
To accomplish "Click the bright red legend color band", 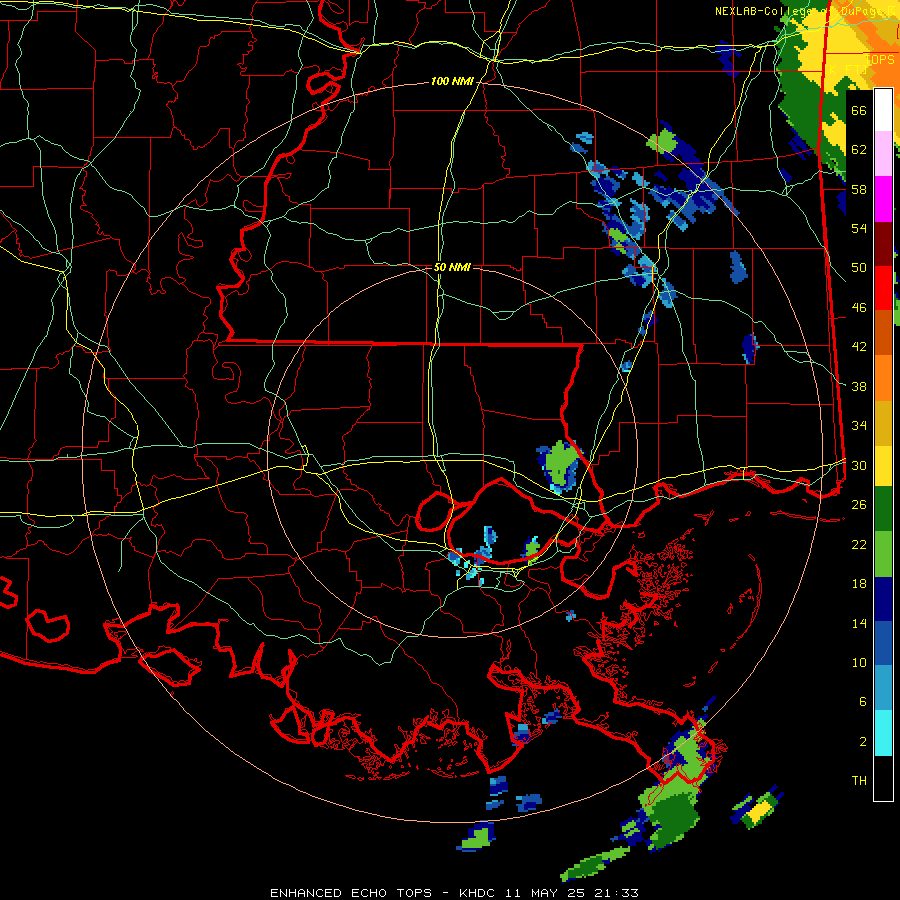I will tap(883, 288).
